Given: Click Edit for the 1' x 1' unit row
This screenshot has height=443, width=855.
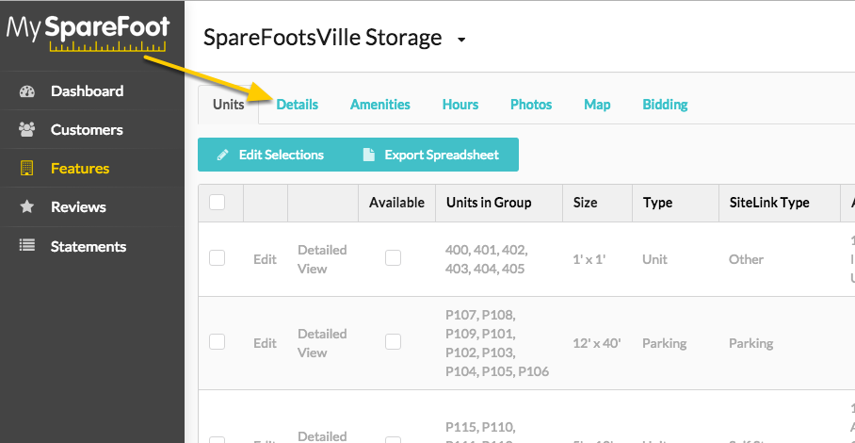Looking at the screenshot, I should (265, 259).
